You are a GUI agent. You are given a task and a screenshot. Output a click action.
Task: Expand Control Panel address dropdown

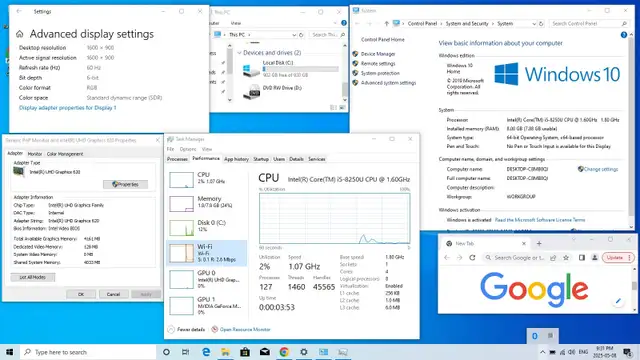pos(534,24)
